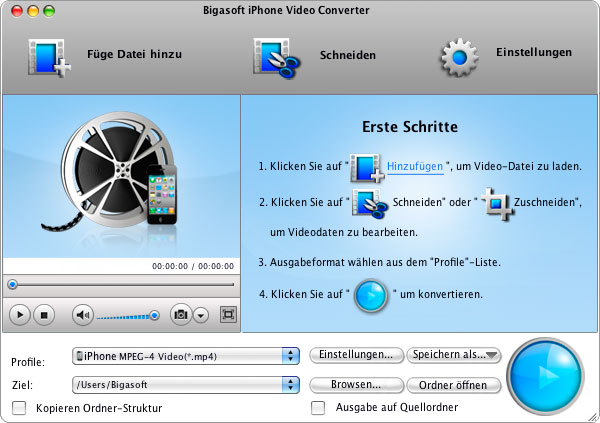Click the volume slider handle
Viewport: 600px width, 423px height.
coord(155,316)
